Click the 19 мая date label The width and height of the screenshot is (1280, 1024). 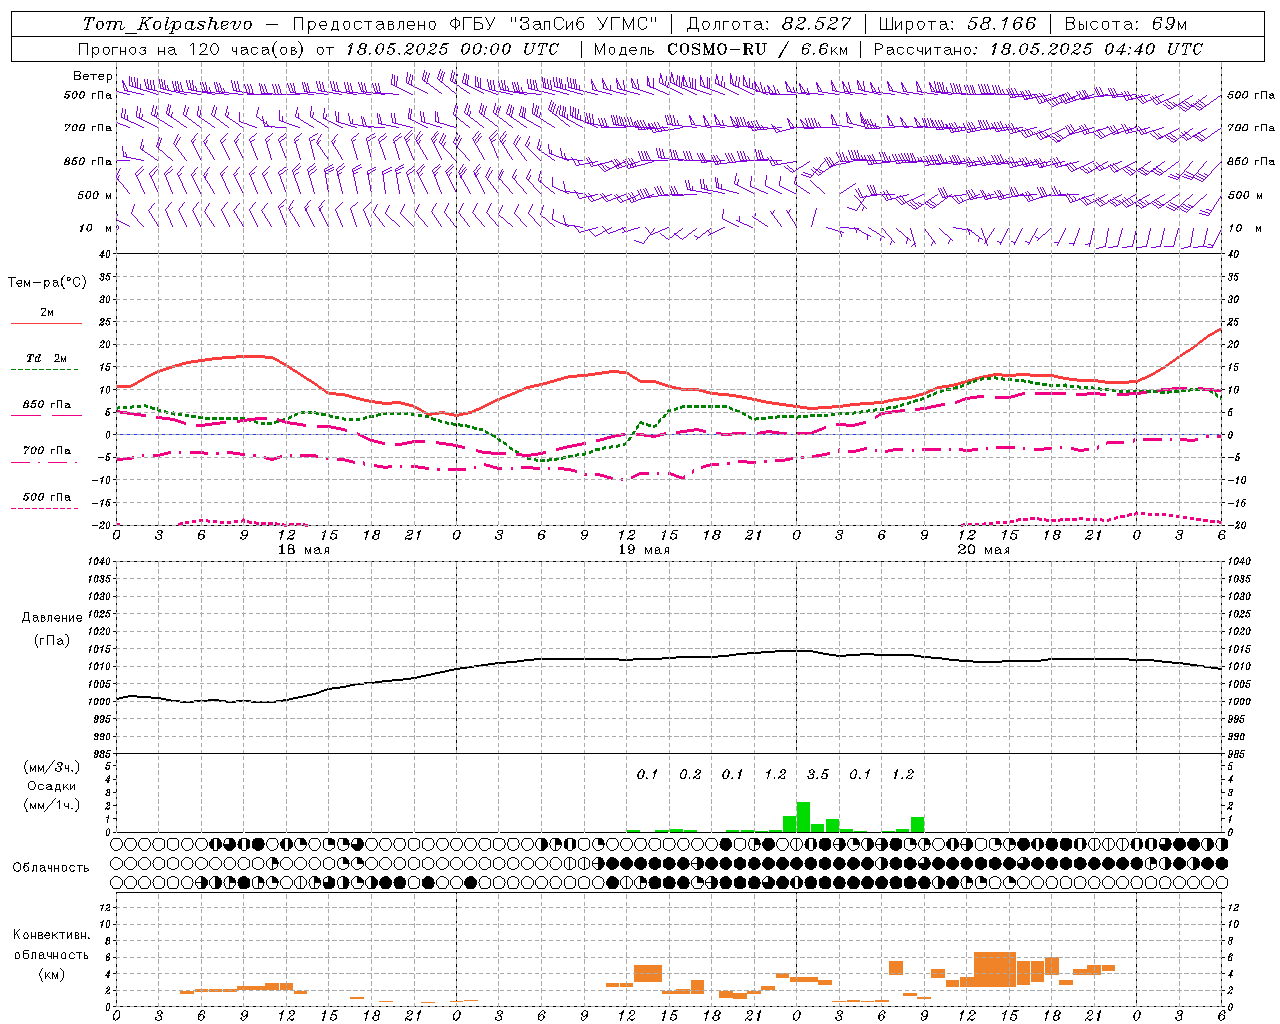coord(644,550)
